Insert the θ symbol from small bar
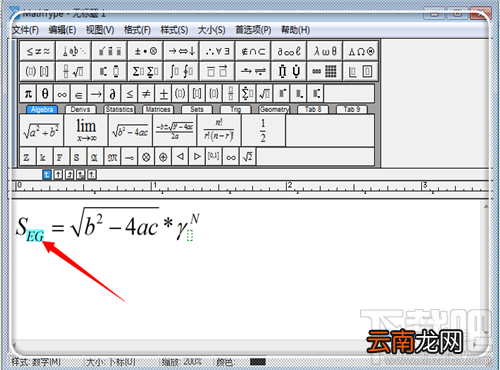Screen dimensions: 500x370 pyautogui.click(x=45, y=94)
